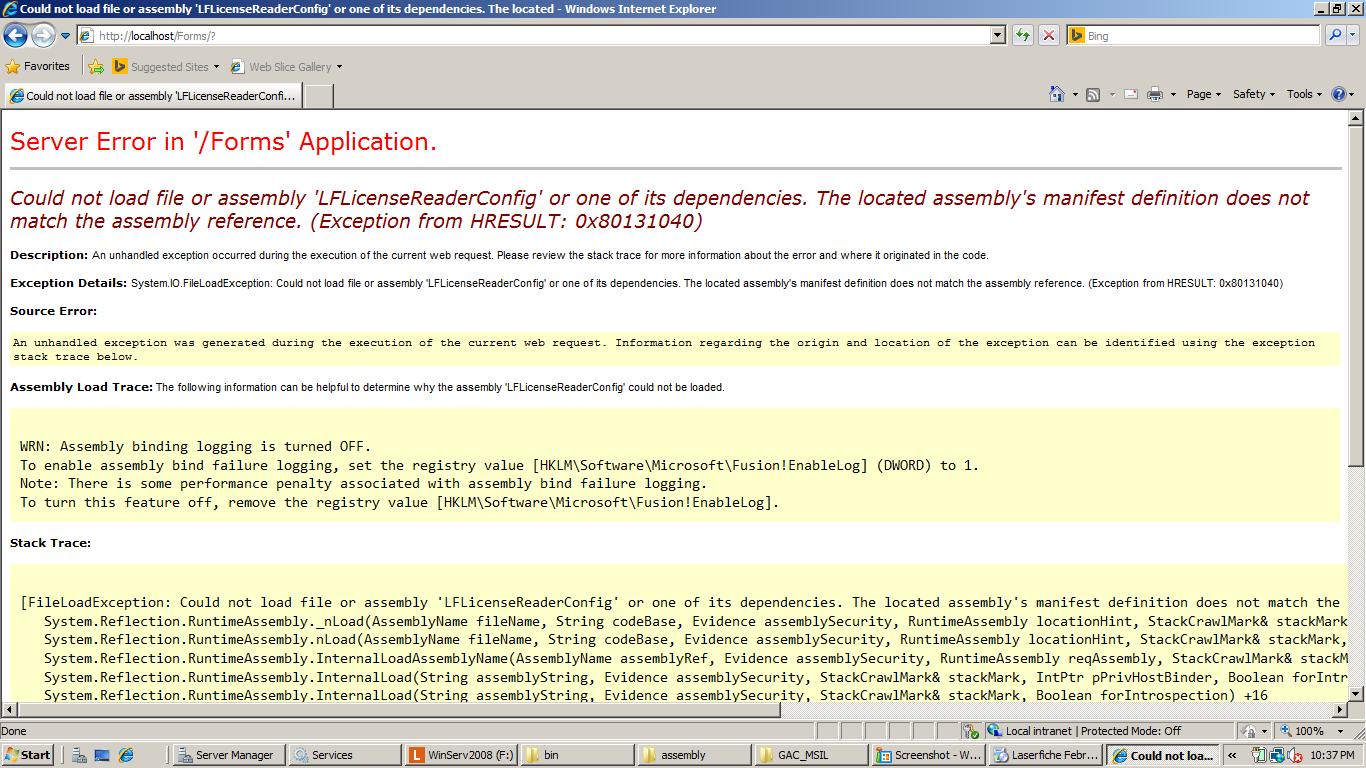Open the Tools menu
This screenshot has width=1366, height=768.
click(1303, 94)
